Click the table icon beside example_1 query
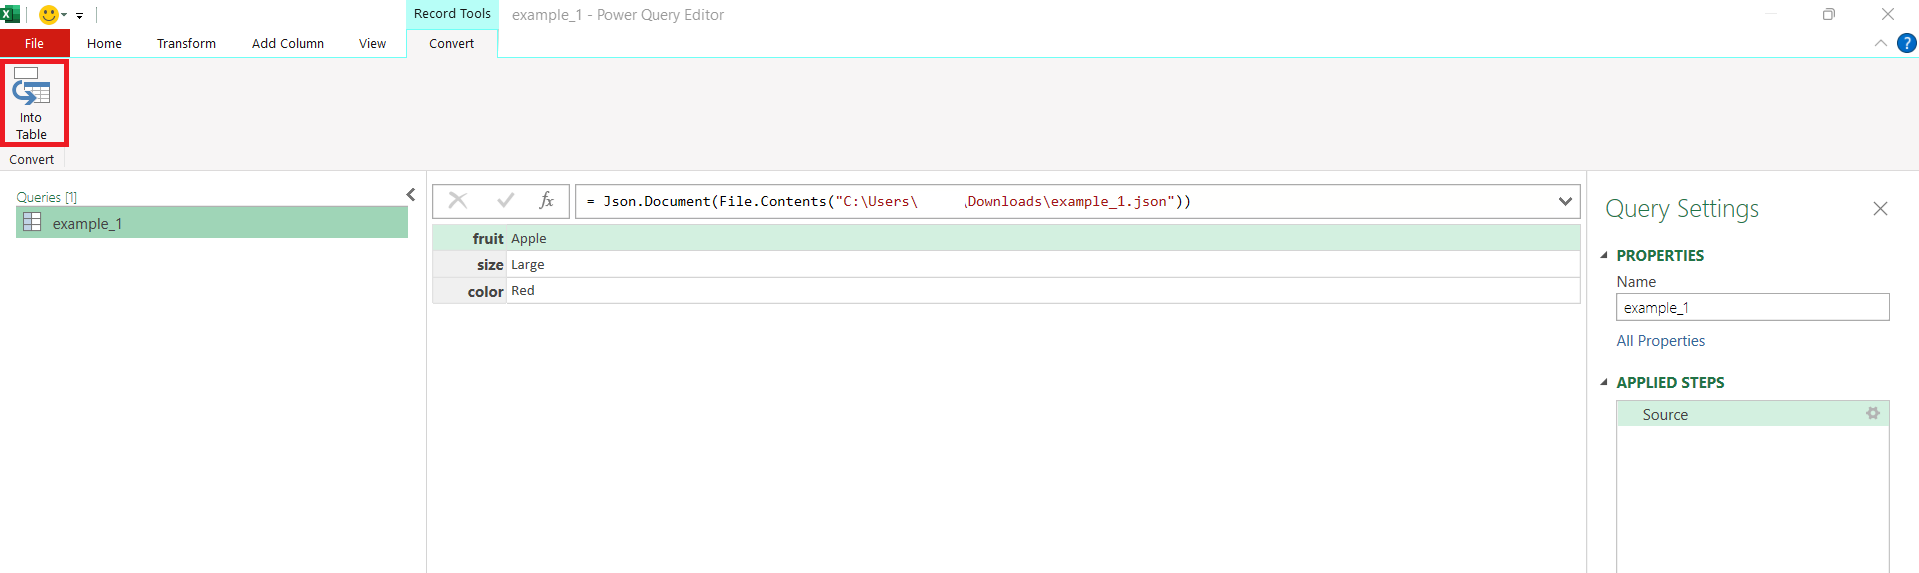Screen dimensions: 1919x573 [32, 222]
